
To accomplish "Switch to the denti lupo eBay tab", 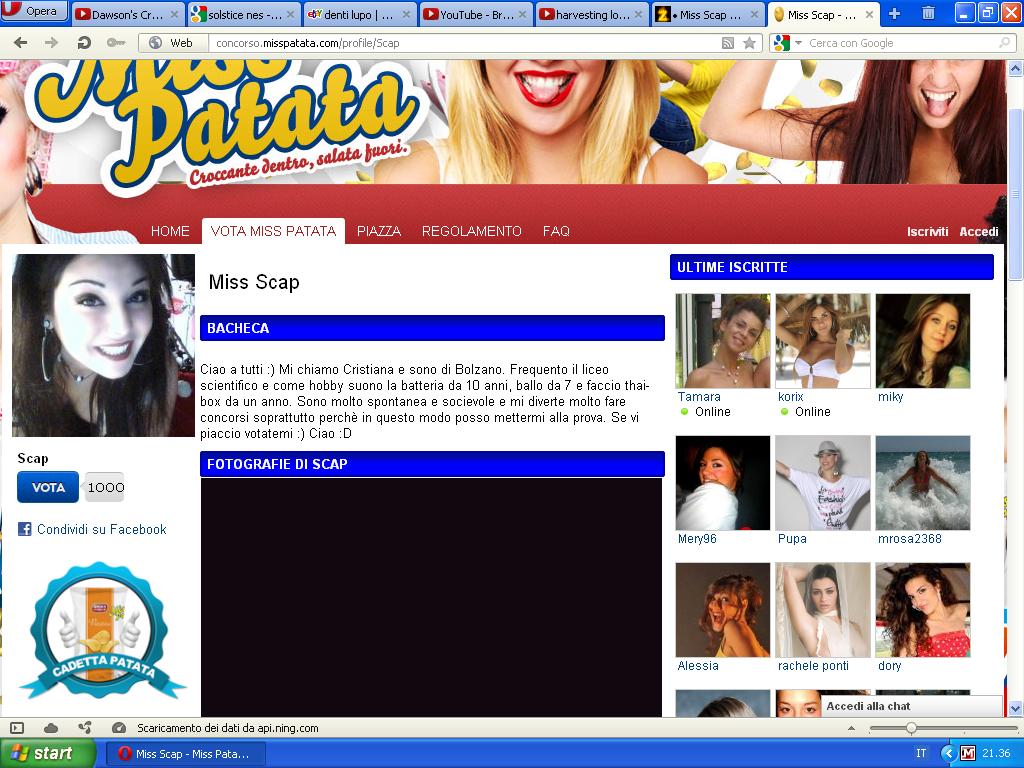I will [360, 14].
